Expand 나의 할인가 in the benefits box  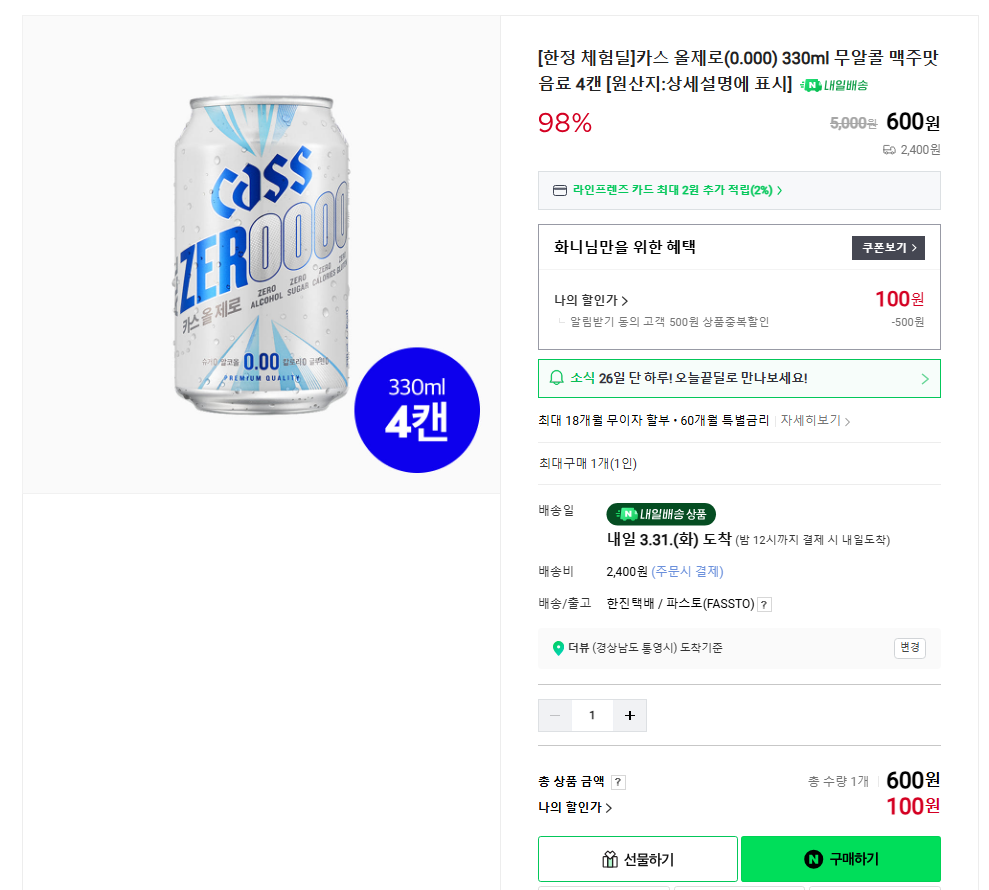591,300
